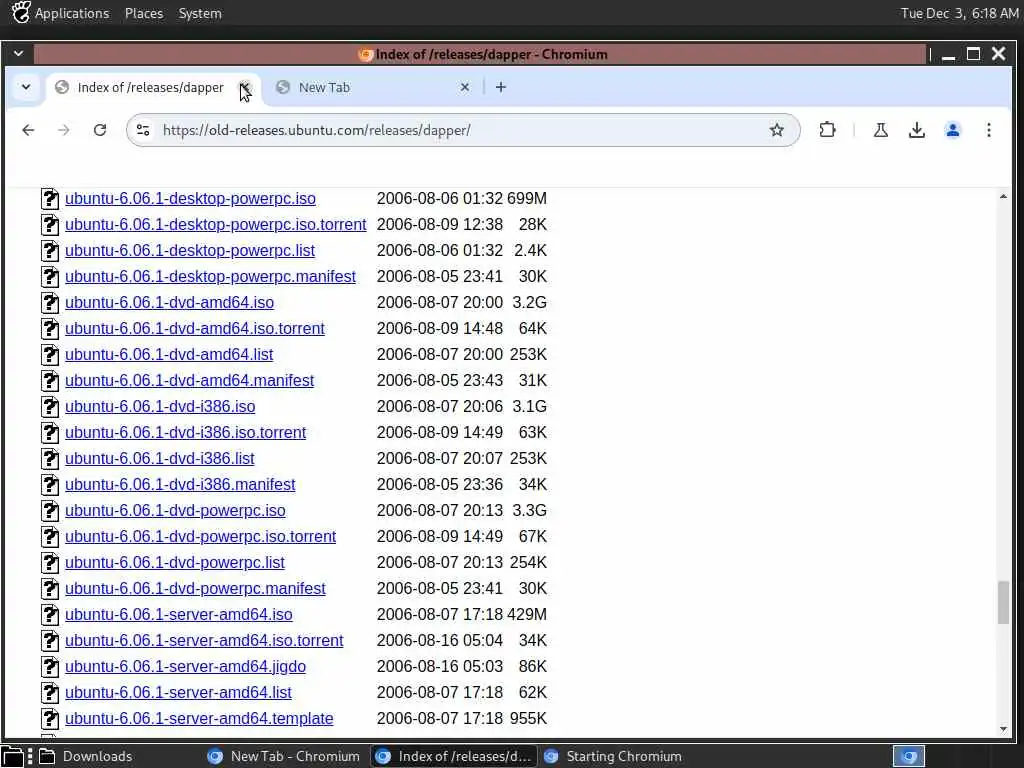The width and height of the screenshot is (1024, 768).
Task: Close the Index of /releases/dapper tab
Action: (x=244, y=87)
